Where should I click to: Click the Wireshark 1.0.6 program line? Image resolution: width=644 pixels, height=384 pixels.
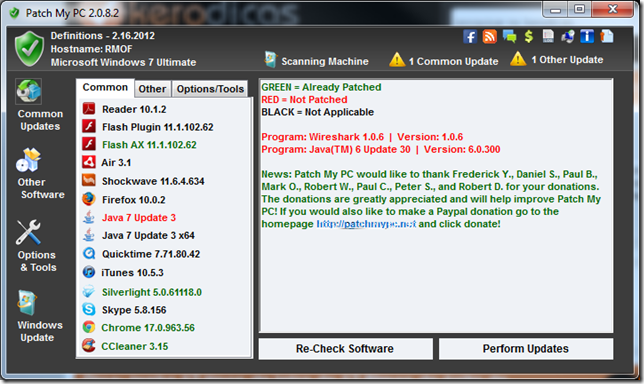[x=362, y=137]
